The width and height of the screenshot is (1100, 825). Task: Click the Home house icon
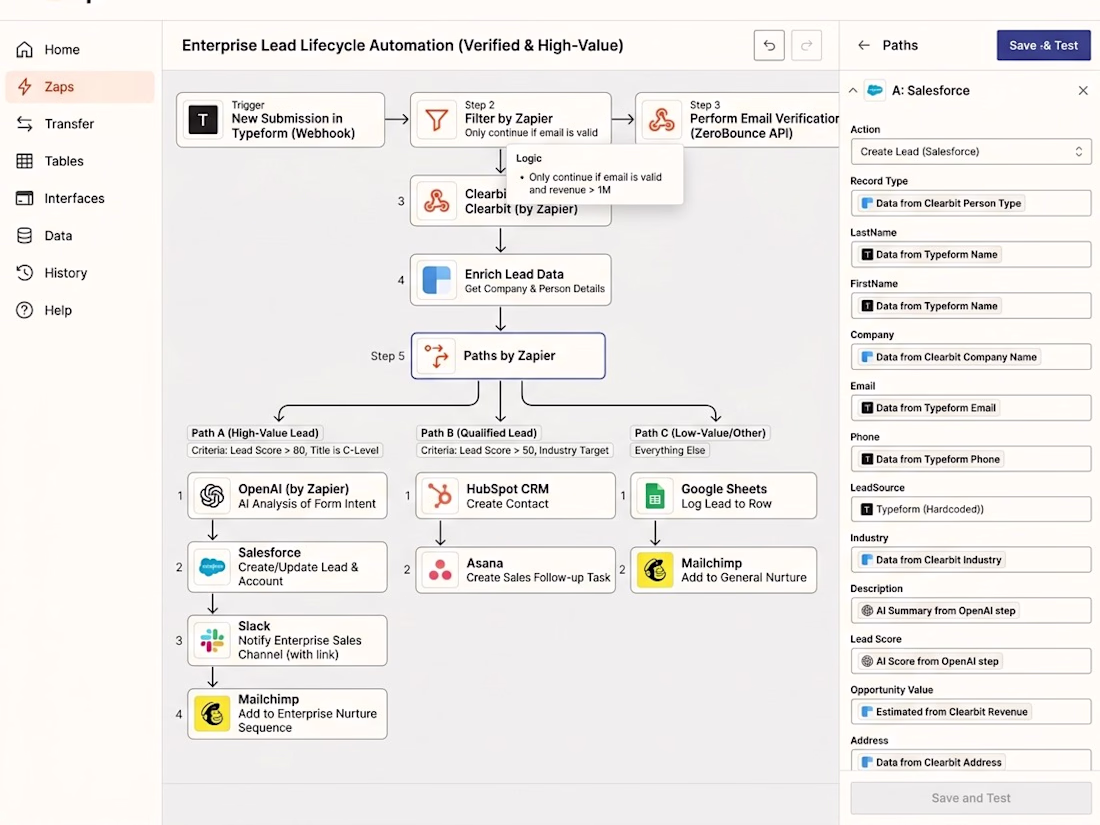[25, 50]
